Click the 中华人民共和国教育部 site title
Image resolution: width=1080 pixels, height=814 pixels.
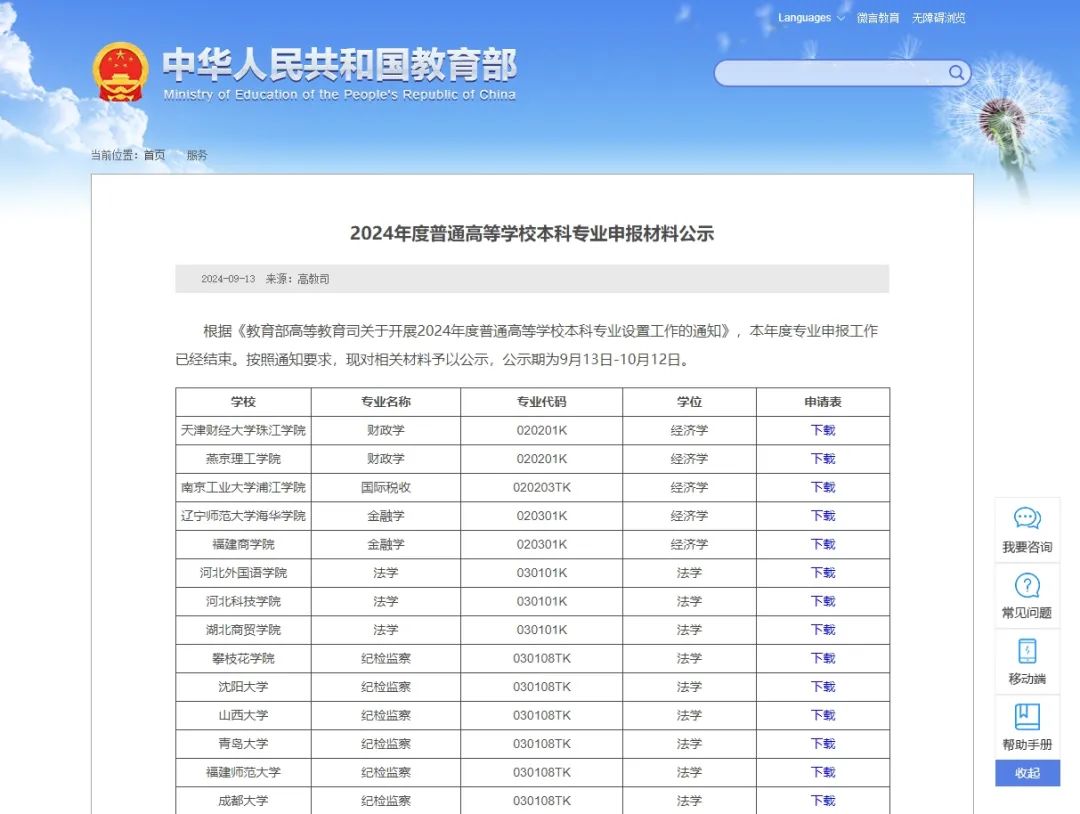(x=340, y=65)
